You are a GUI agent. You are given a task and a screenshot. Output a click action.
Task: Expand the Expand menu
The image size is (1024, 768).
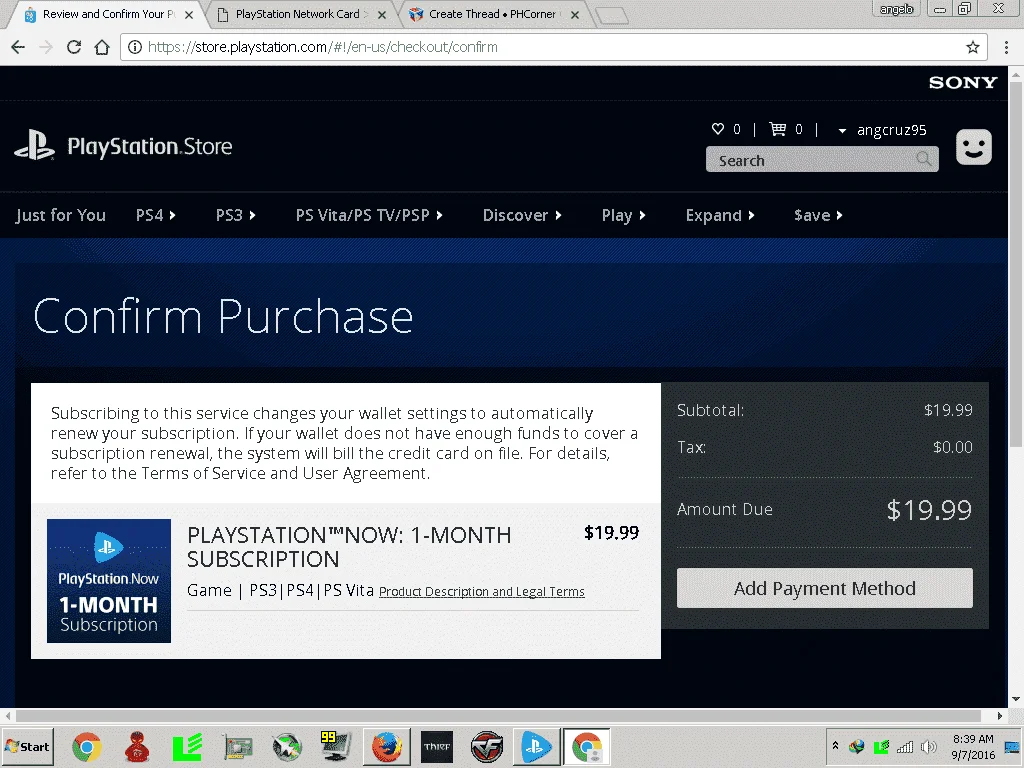click(x=720, y=215)
